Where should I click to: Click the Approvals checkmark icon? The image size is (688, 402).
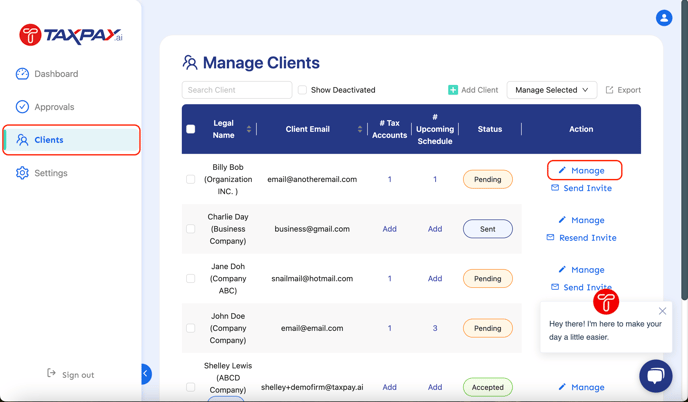tap(22, 107)
